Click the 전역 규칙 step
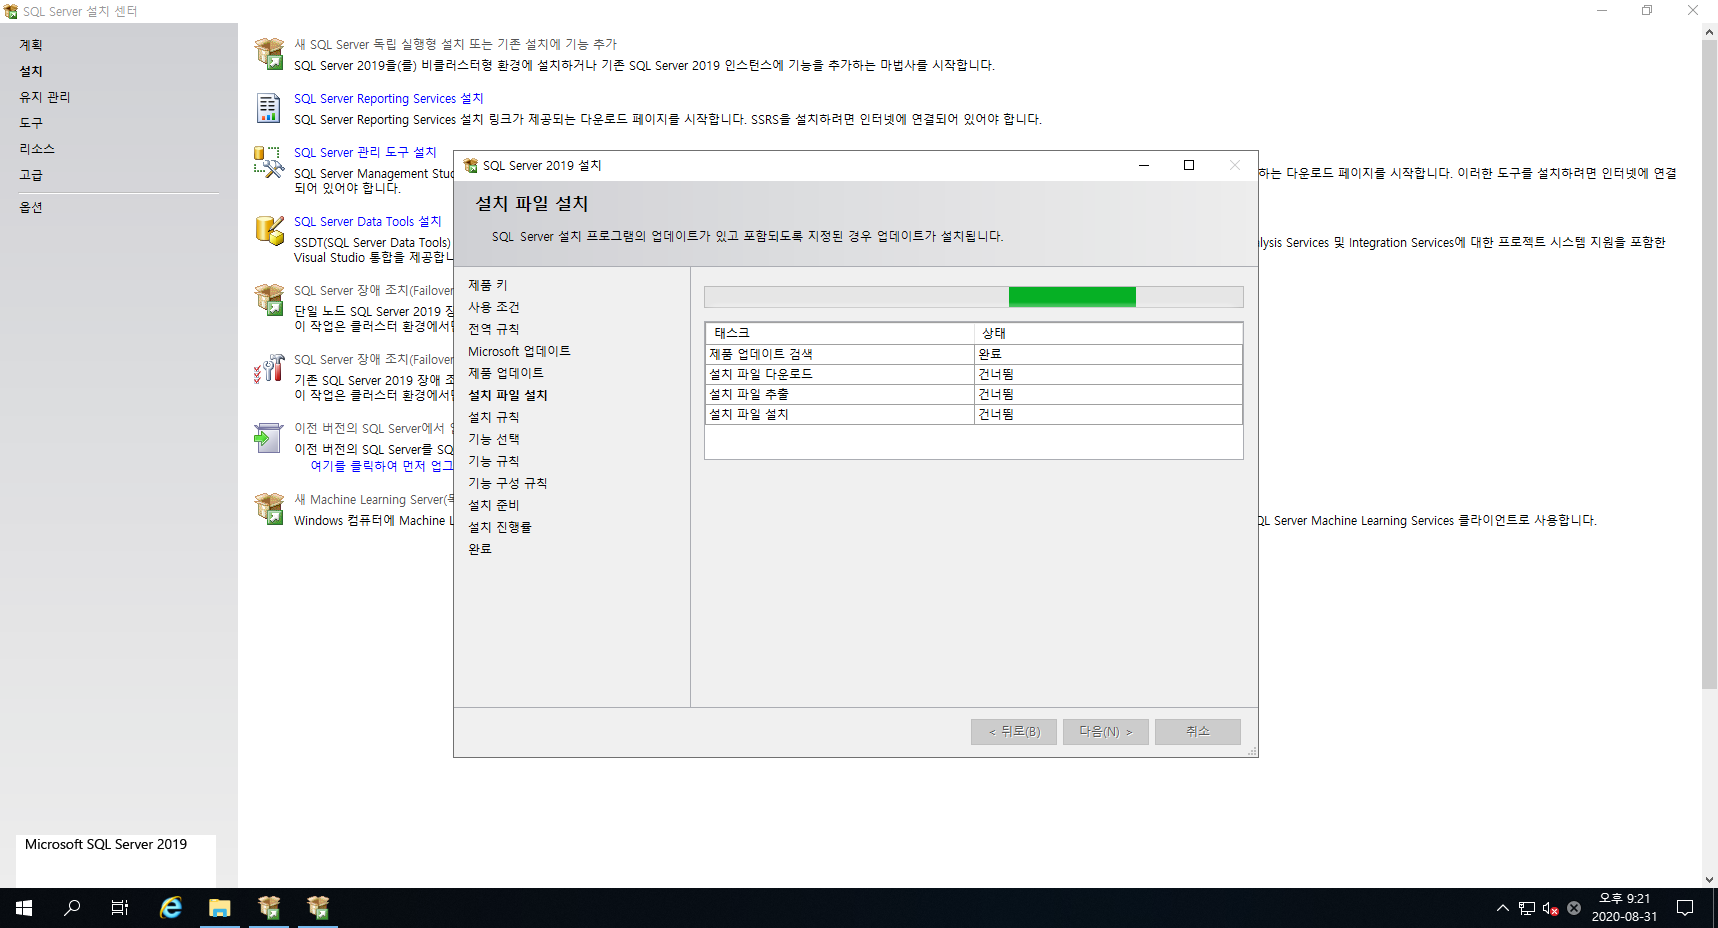The height and width of the screenshot is (928, 1718). (494, 329)
